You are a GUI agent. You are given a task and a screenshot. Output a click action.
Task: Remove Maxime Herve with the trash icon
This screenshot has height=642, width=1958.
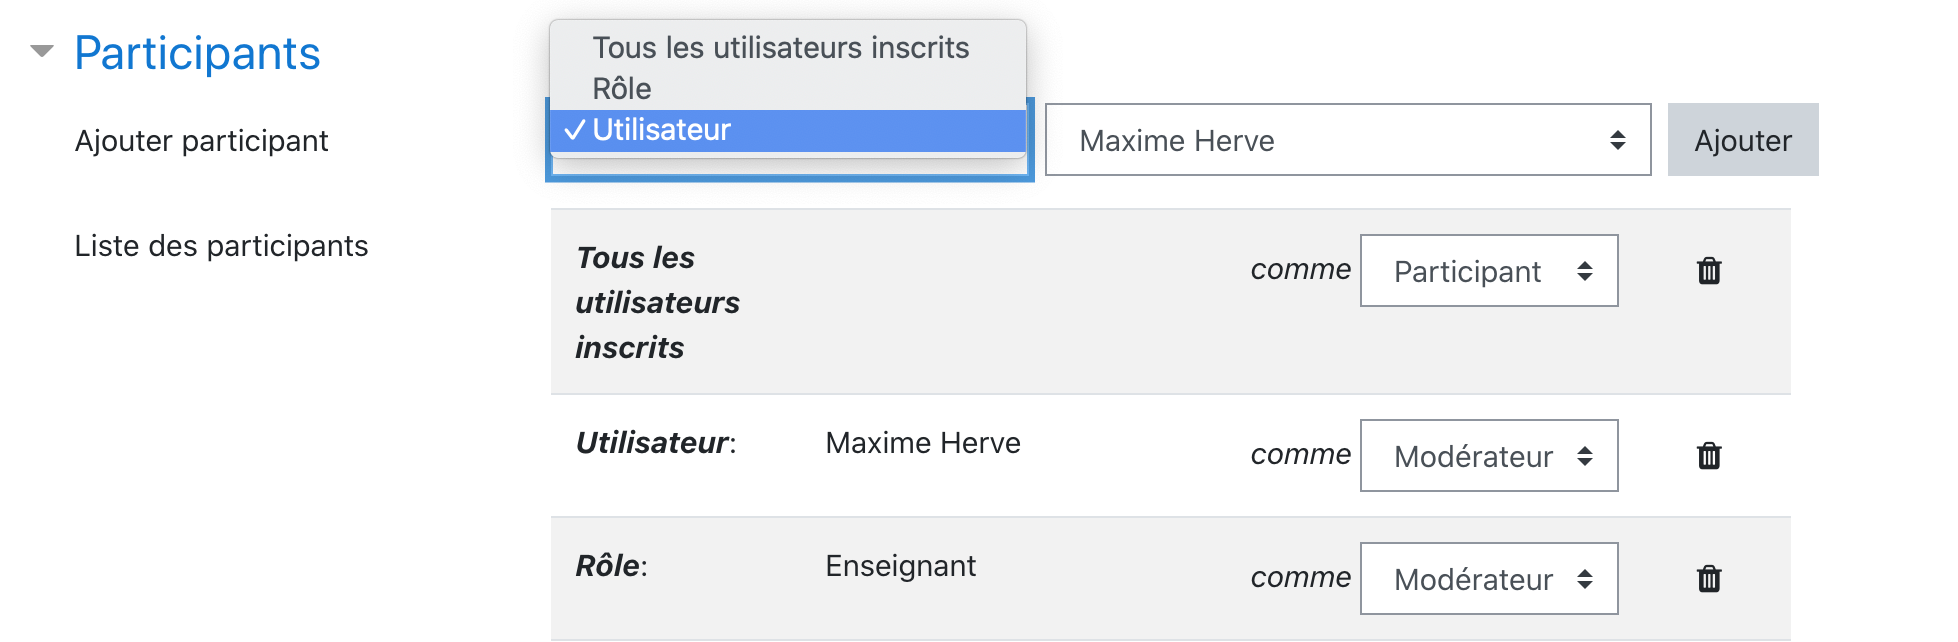[x=1709, y=456]
